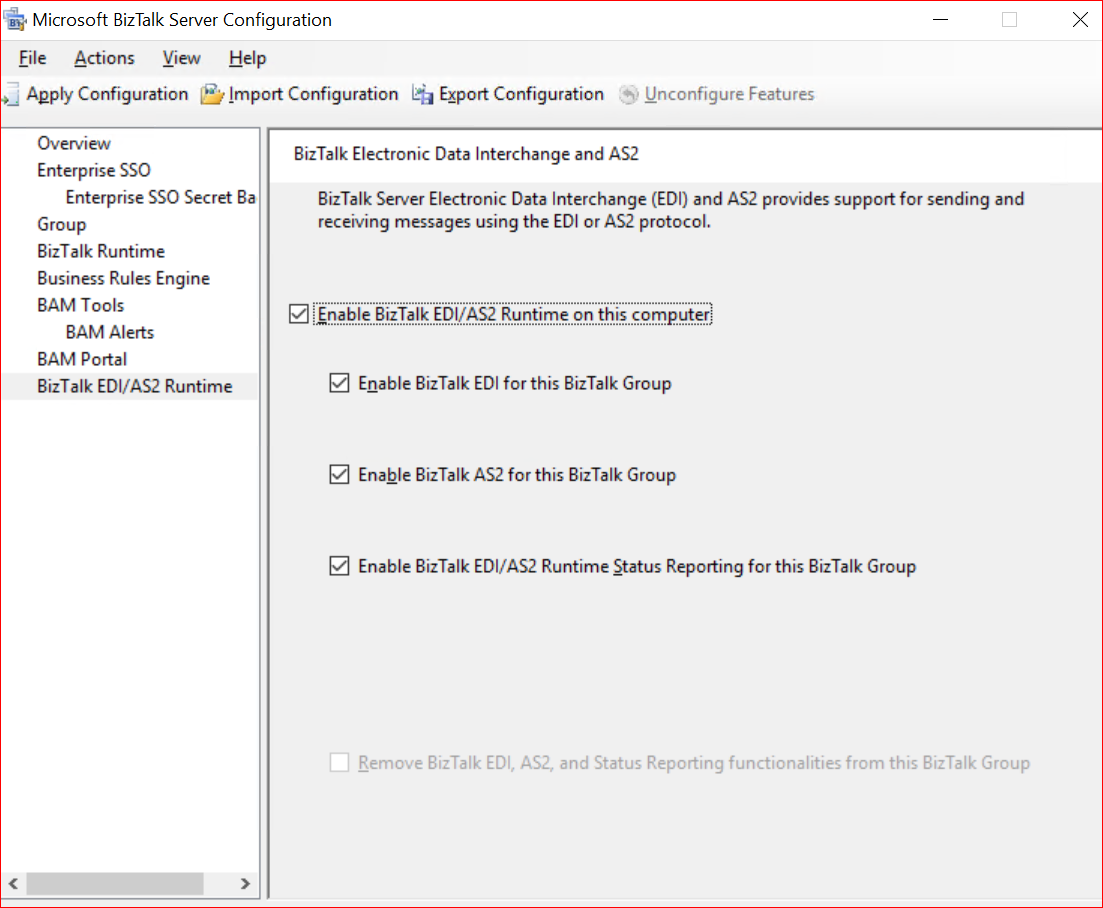1103x908 pixels.
Task: Click the Apply Configuration toolbar icon
Action: coord(10,95)
